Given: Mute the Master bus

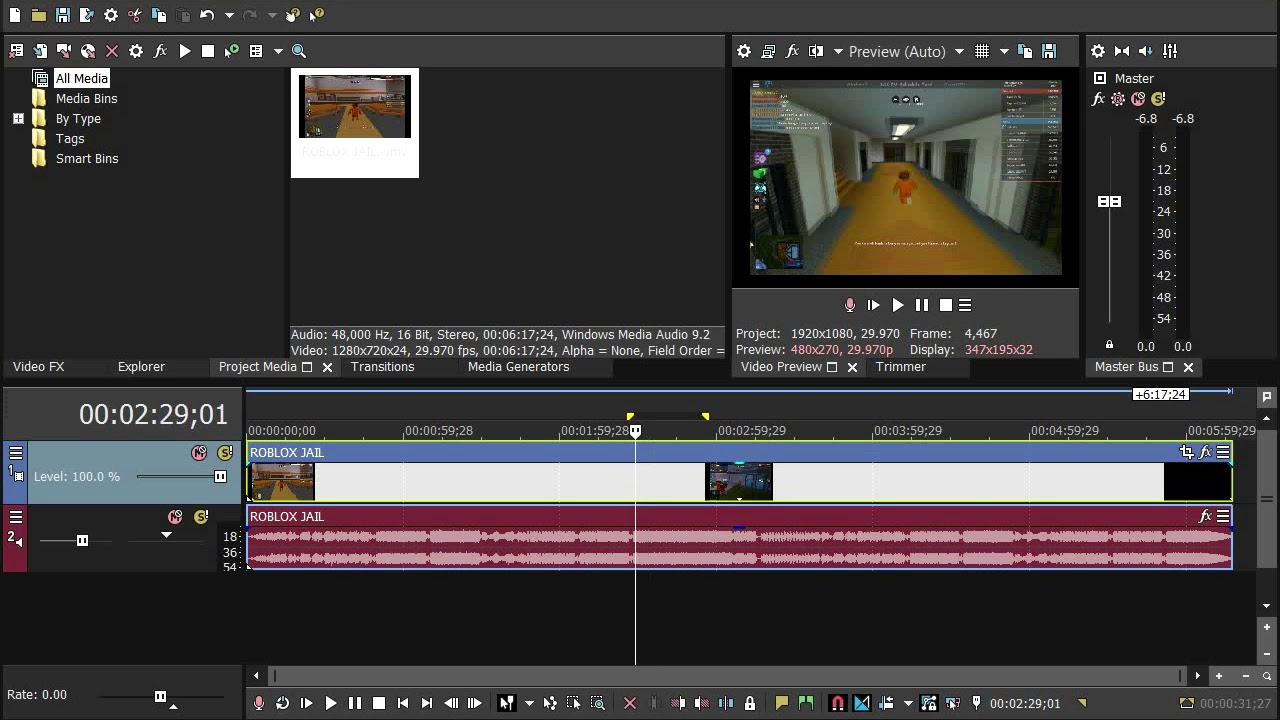Looking at the screenshot, I should [x=1138, y=99].
